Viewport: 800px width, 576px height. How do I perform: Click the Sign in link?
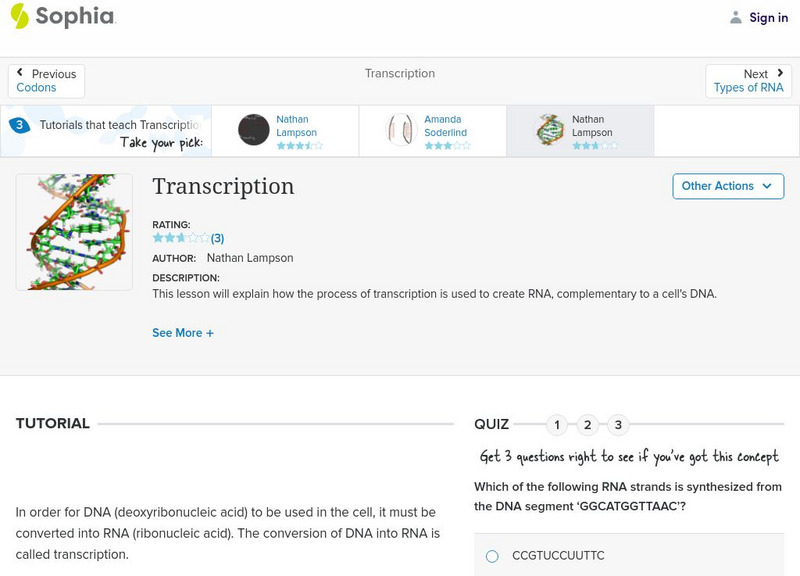tap(766, 17)
